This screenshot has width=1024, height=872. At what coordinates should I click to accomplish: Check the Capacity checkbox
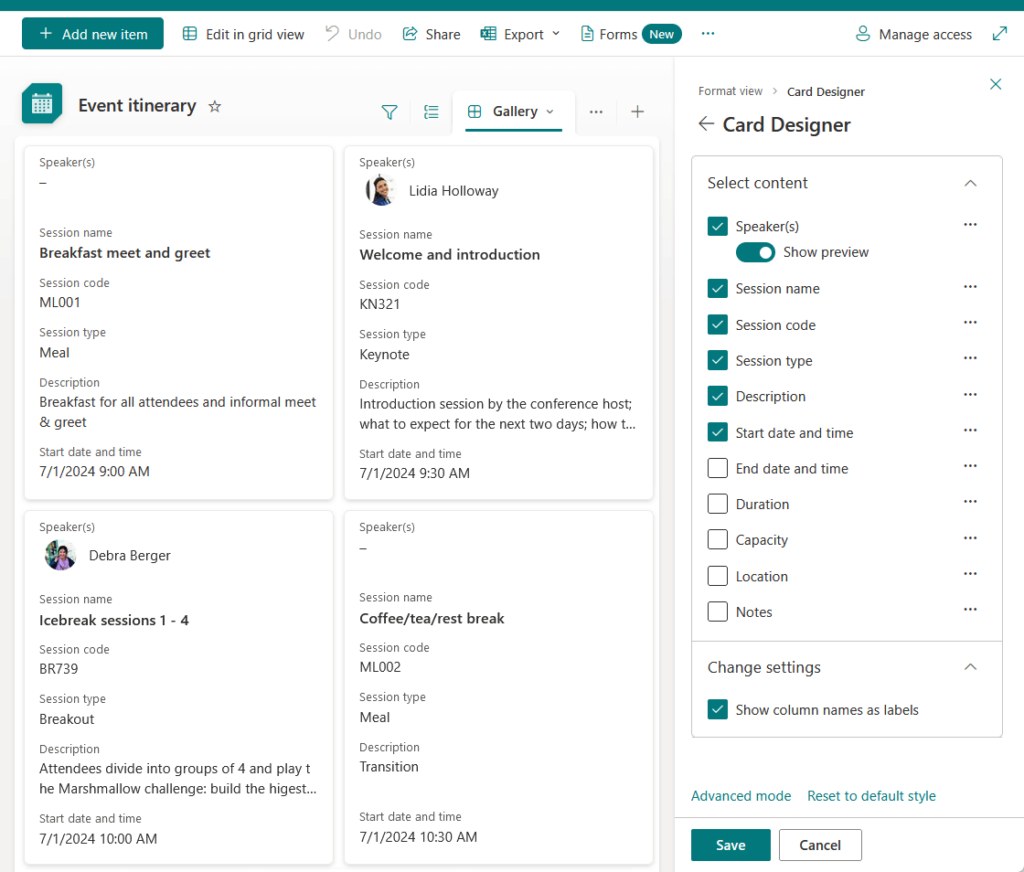click(x=718, y=540)
